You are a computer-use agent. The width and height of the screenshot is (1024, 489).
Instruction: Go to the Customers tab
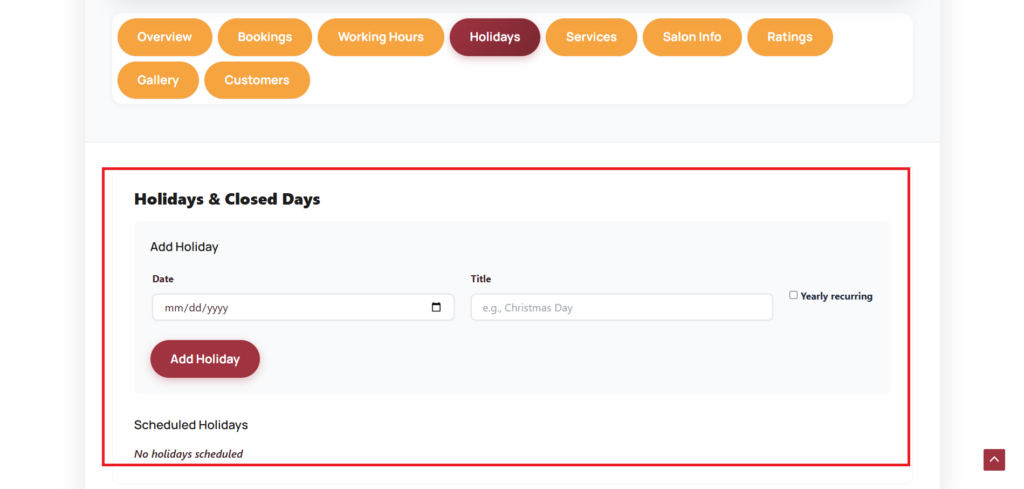(257, 80)
